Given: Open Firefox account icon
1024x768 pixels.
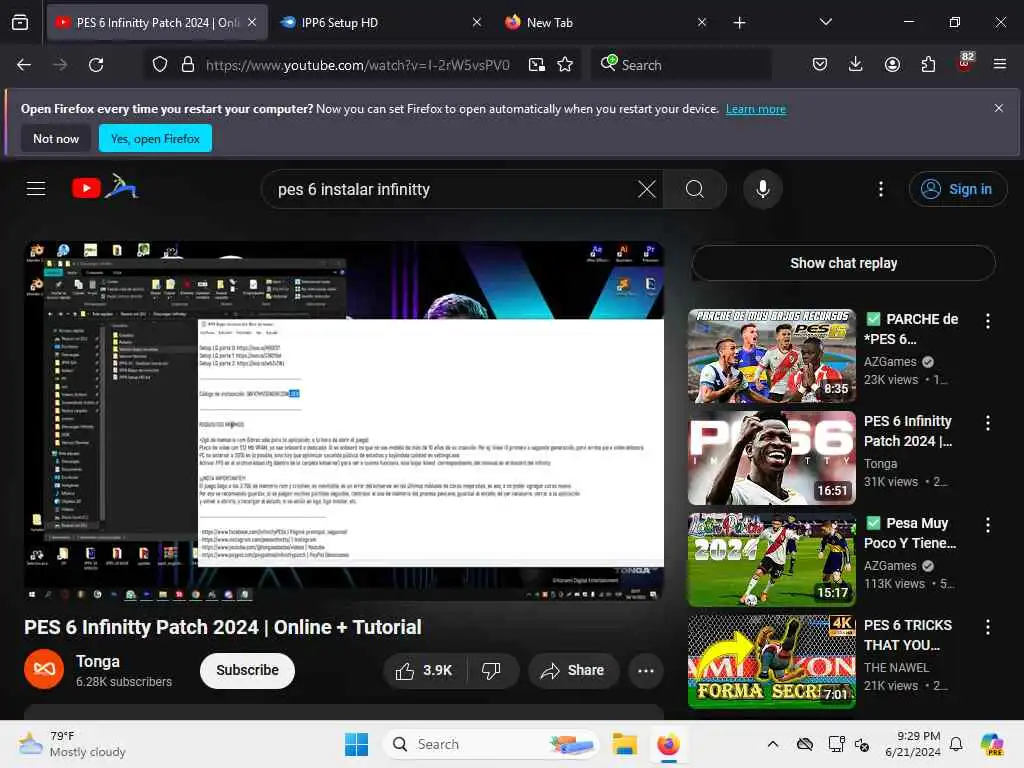Looking at the screenshot, I should (892, 64).
